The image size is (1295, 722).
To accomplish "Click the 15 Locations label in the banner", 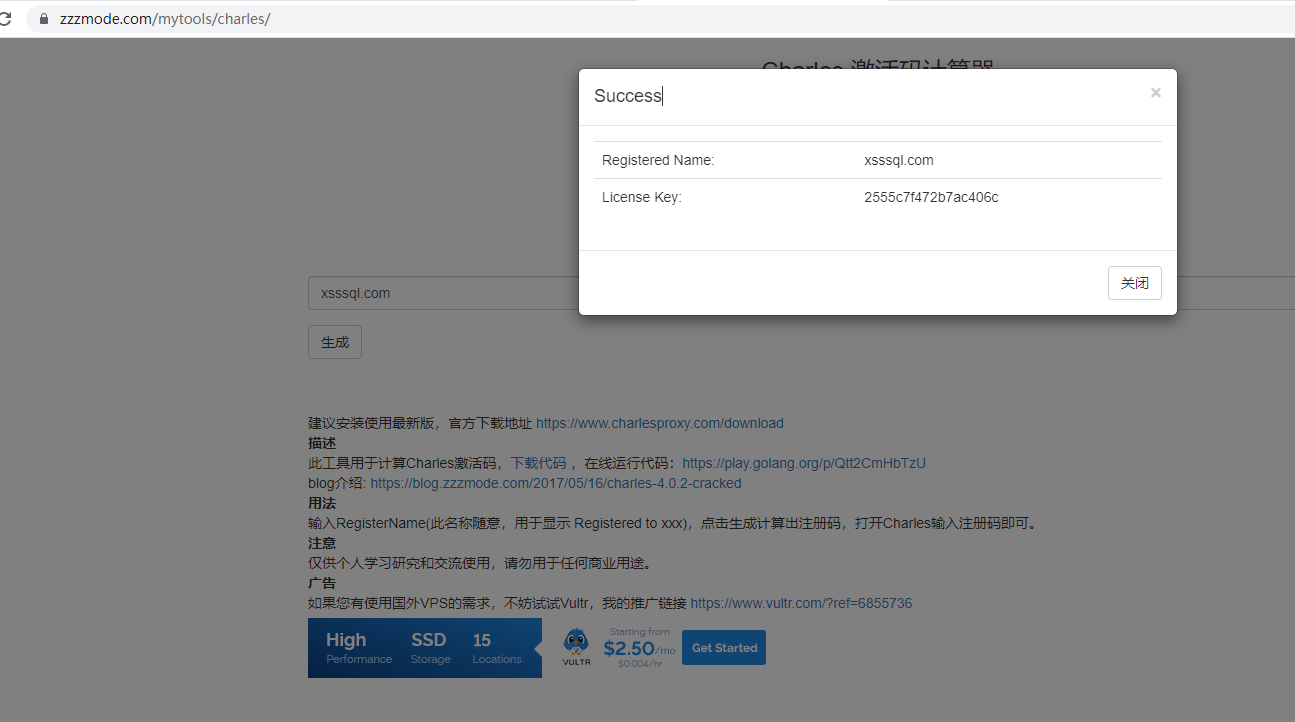I will coord(496,646).
